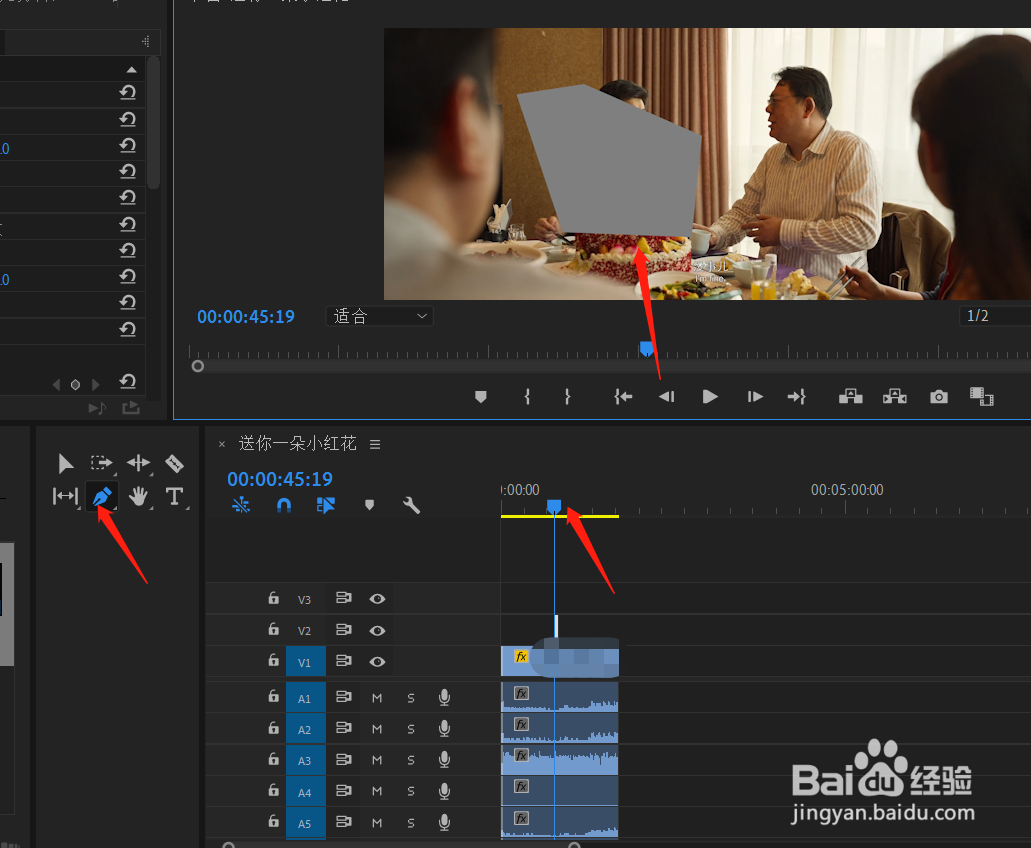This screenshot has width=1031, height=848.
Task: Toggle lock on track V1
Action: click(x=274, y=661)
